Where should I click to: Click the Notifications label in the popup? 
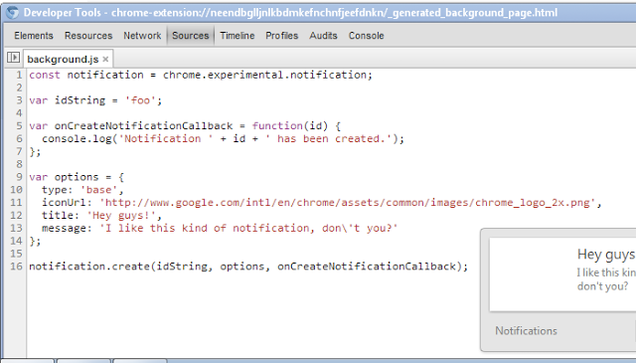click(526, 331)
